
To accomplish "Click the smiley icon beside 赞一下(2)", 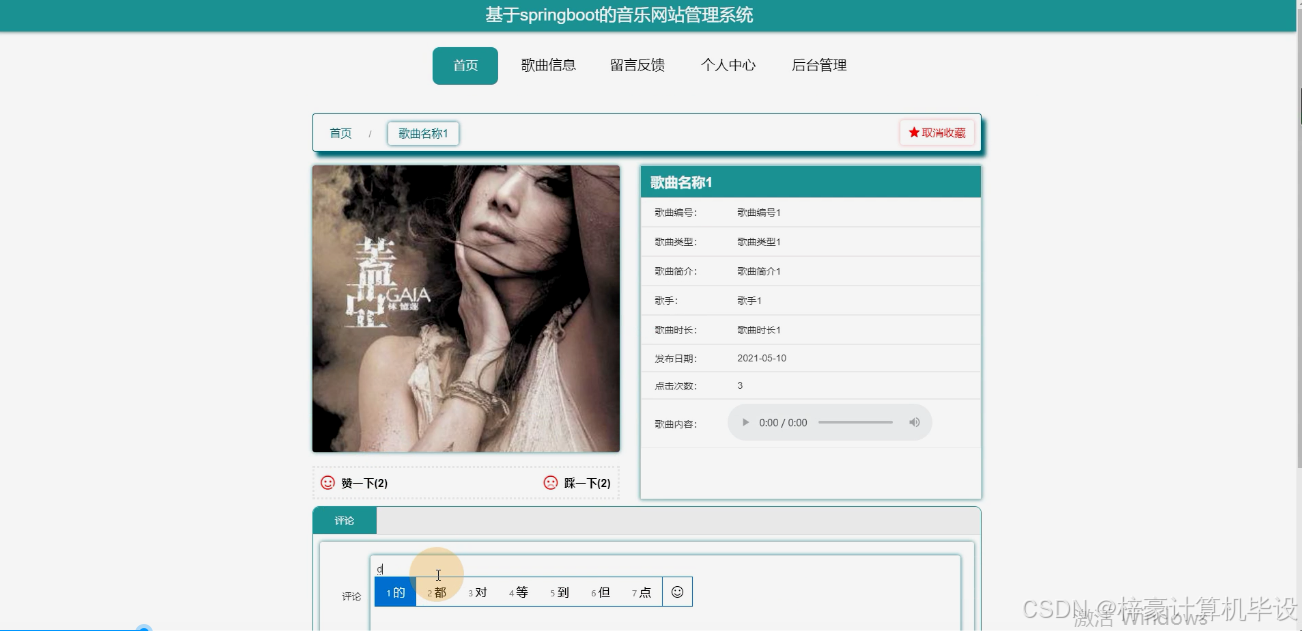I will click(325, 482).
